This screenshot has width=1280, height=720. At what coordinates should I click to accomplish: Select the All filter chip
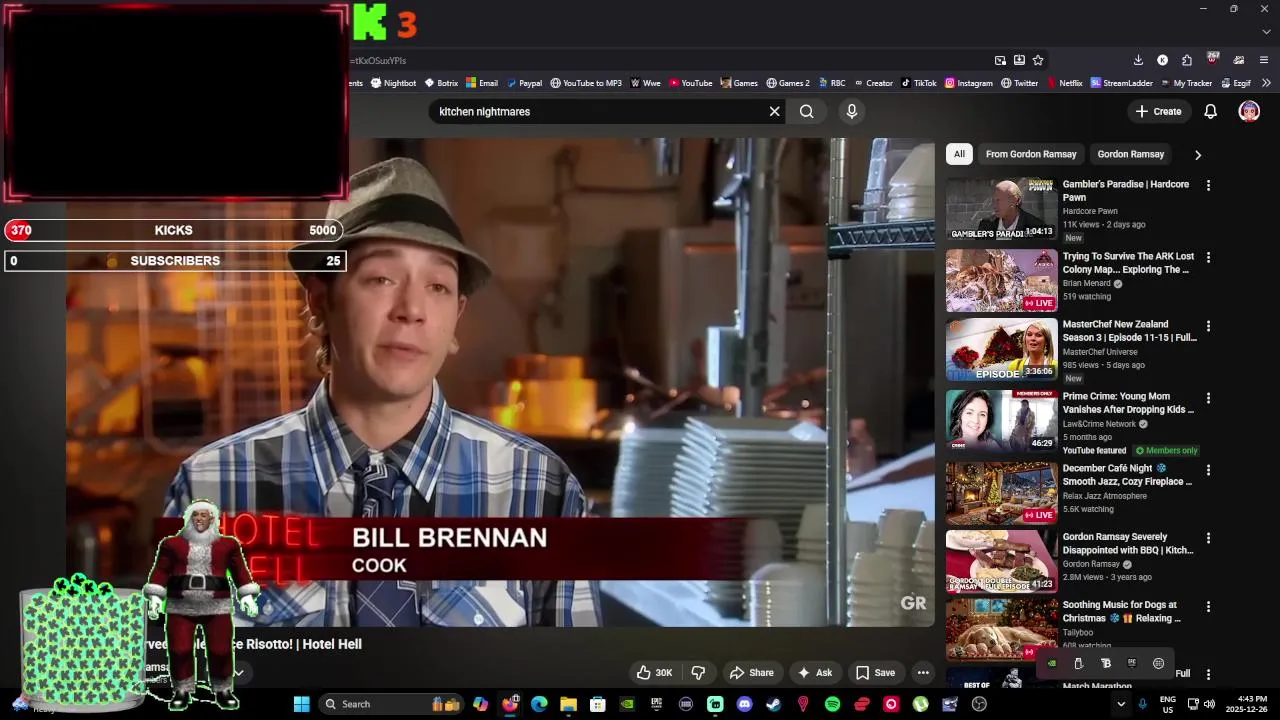coord(959,154)
